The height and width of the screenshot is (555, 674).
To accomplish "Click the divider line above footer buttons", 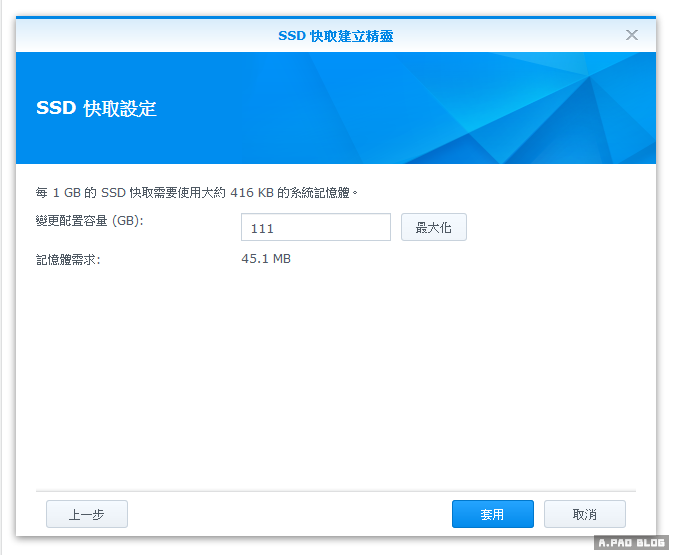I will coord(335,491).
